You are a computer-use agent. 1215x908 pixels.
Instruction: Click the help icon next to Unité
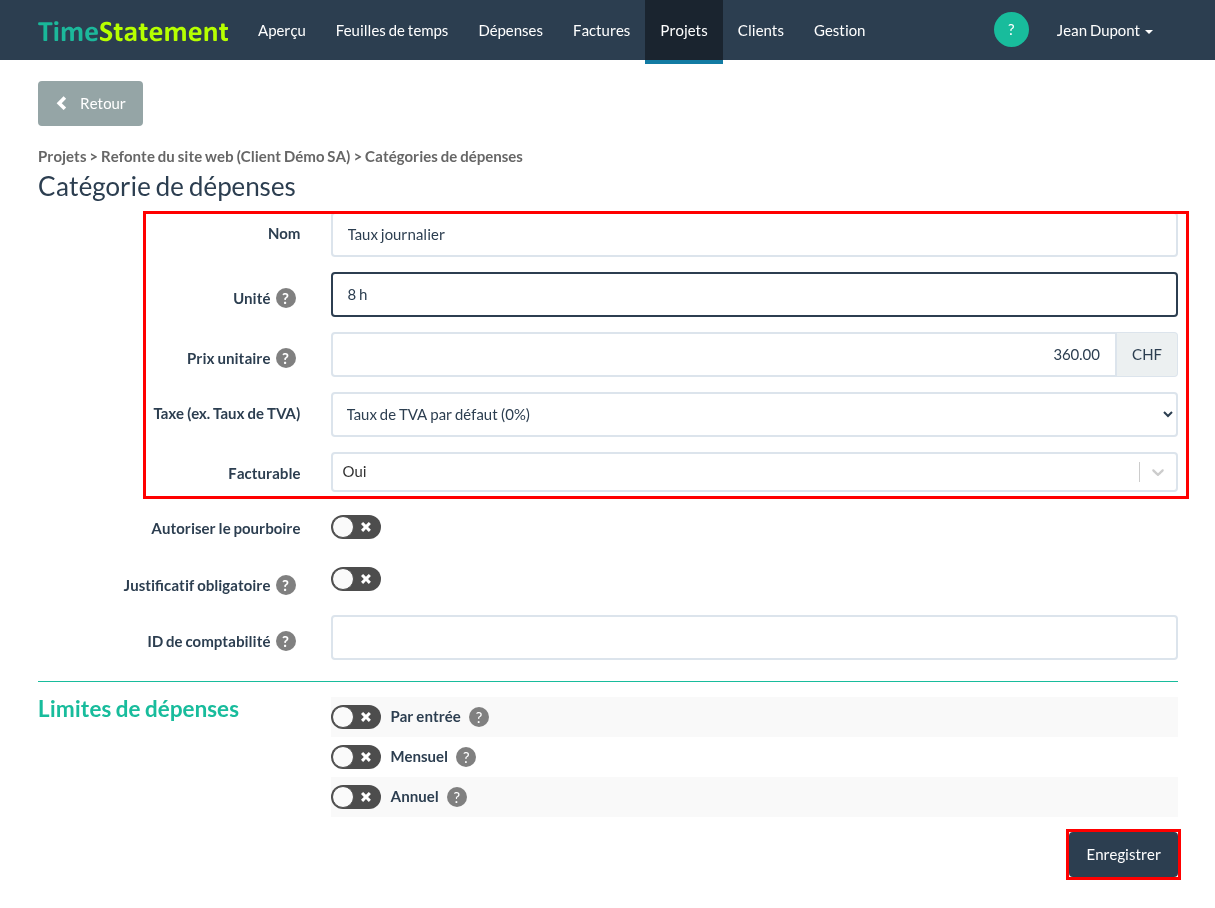point(286,298)
